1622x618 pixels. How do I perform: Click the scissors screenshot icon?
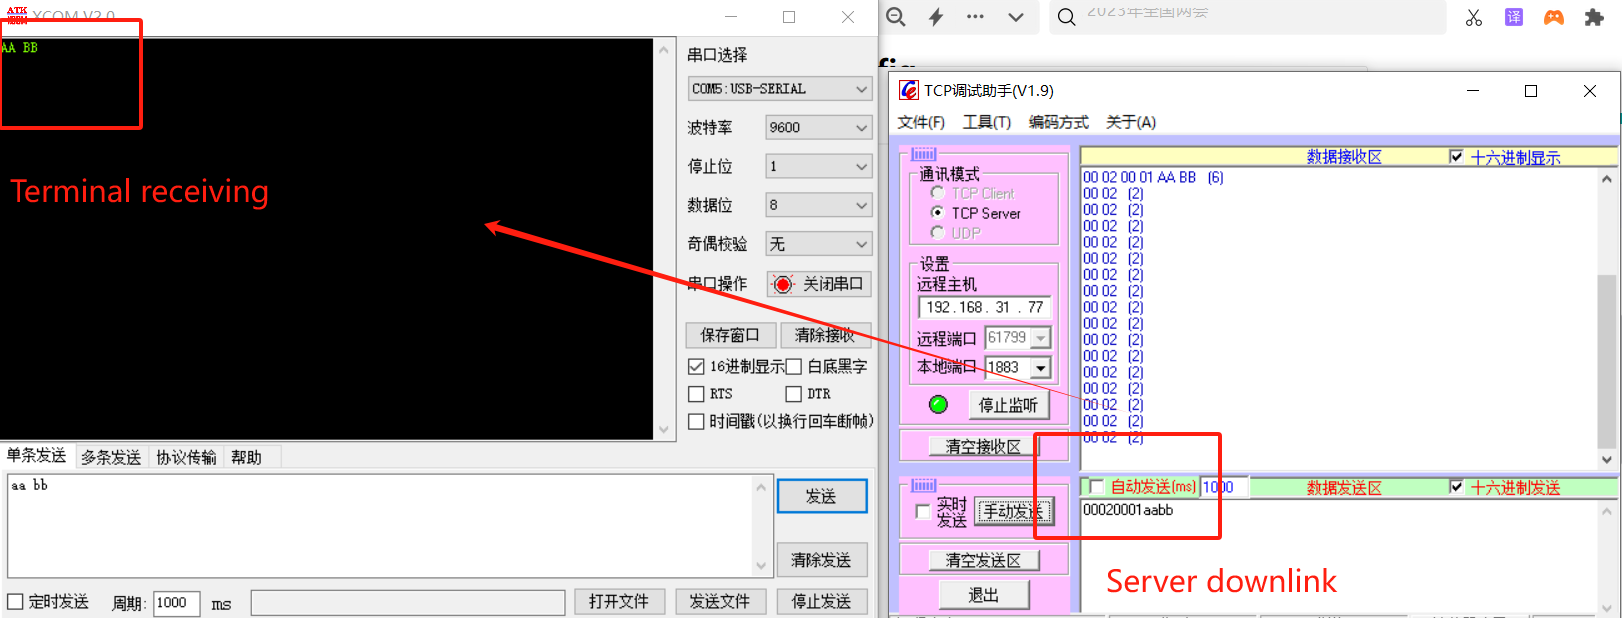[1474, 17]
